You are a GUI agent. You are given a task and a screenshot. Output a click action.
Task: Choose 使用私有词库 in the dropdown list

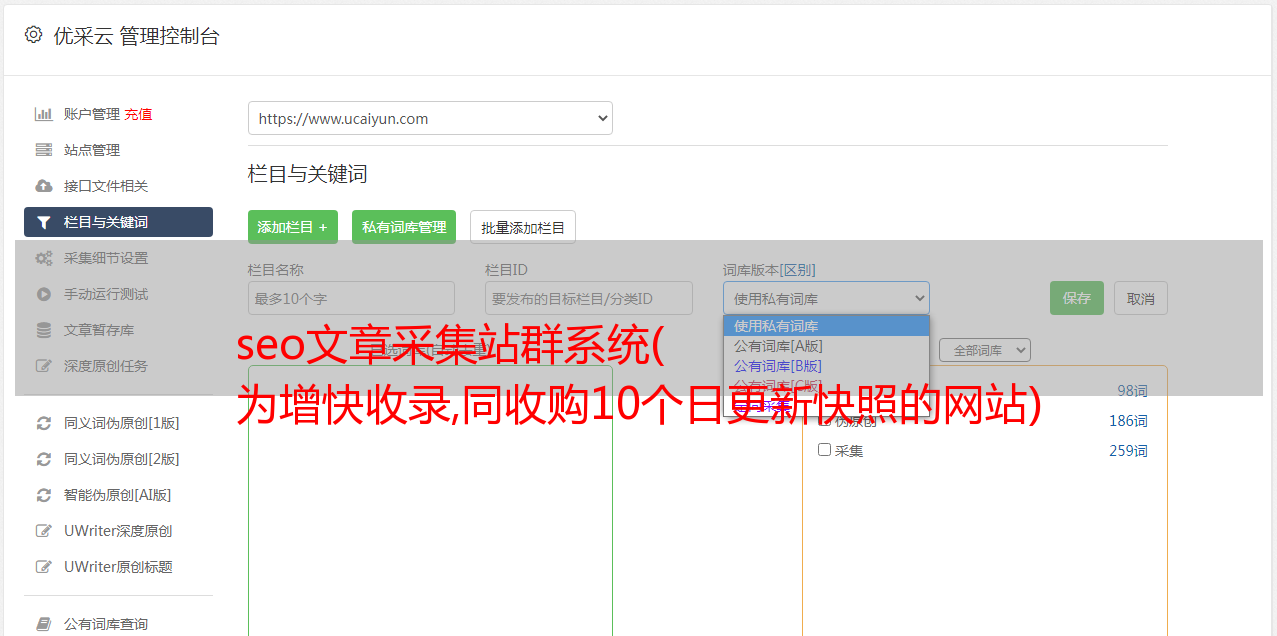tap(826, 326)
